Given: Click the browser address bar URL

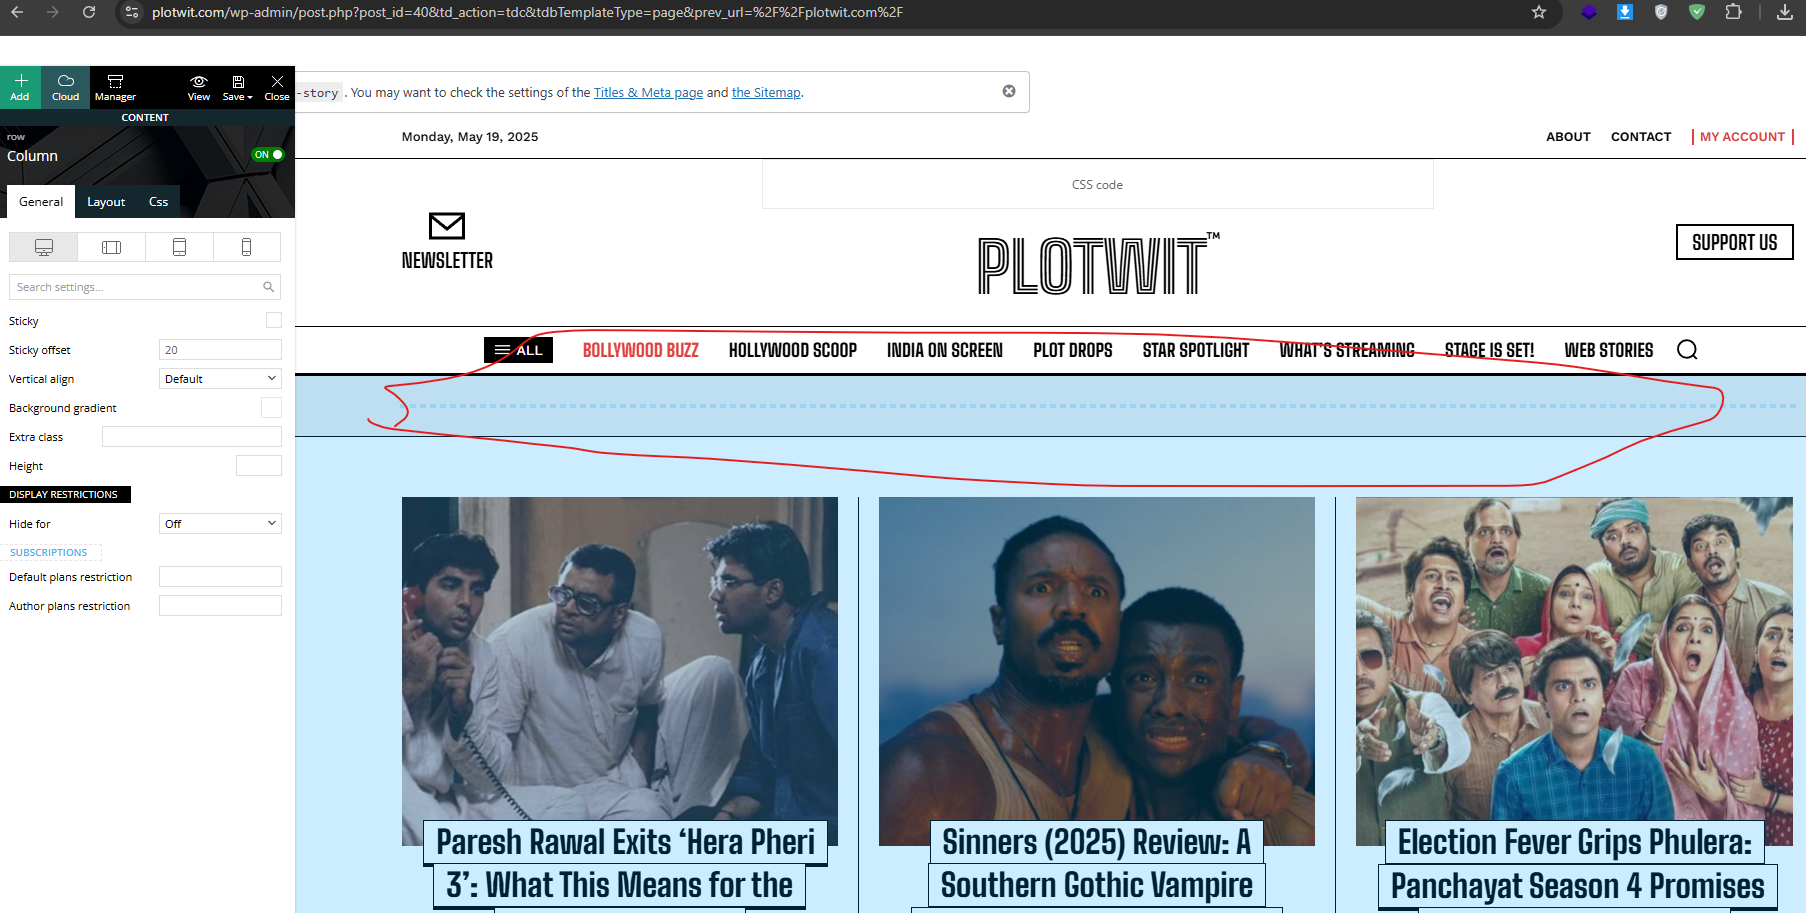Looking at the screenshot, I should [527, 12].
